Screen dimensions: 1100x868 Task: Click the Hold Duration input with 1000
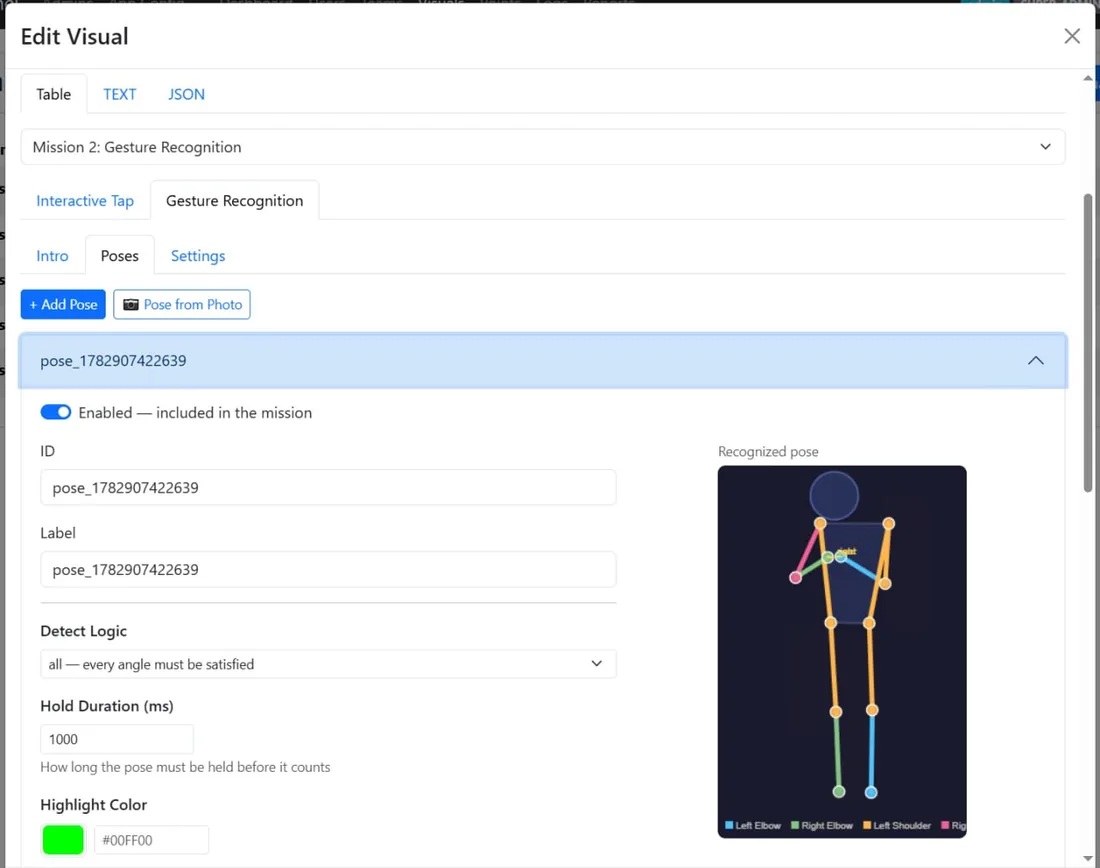pos(116,739)
